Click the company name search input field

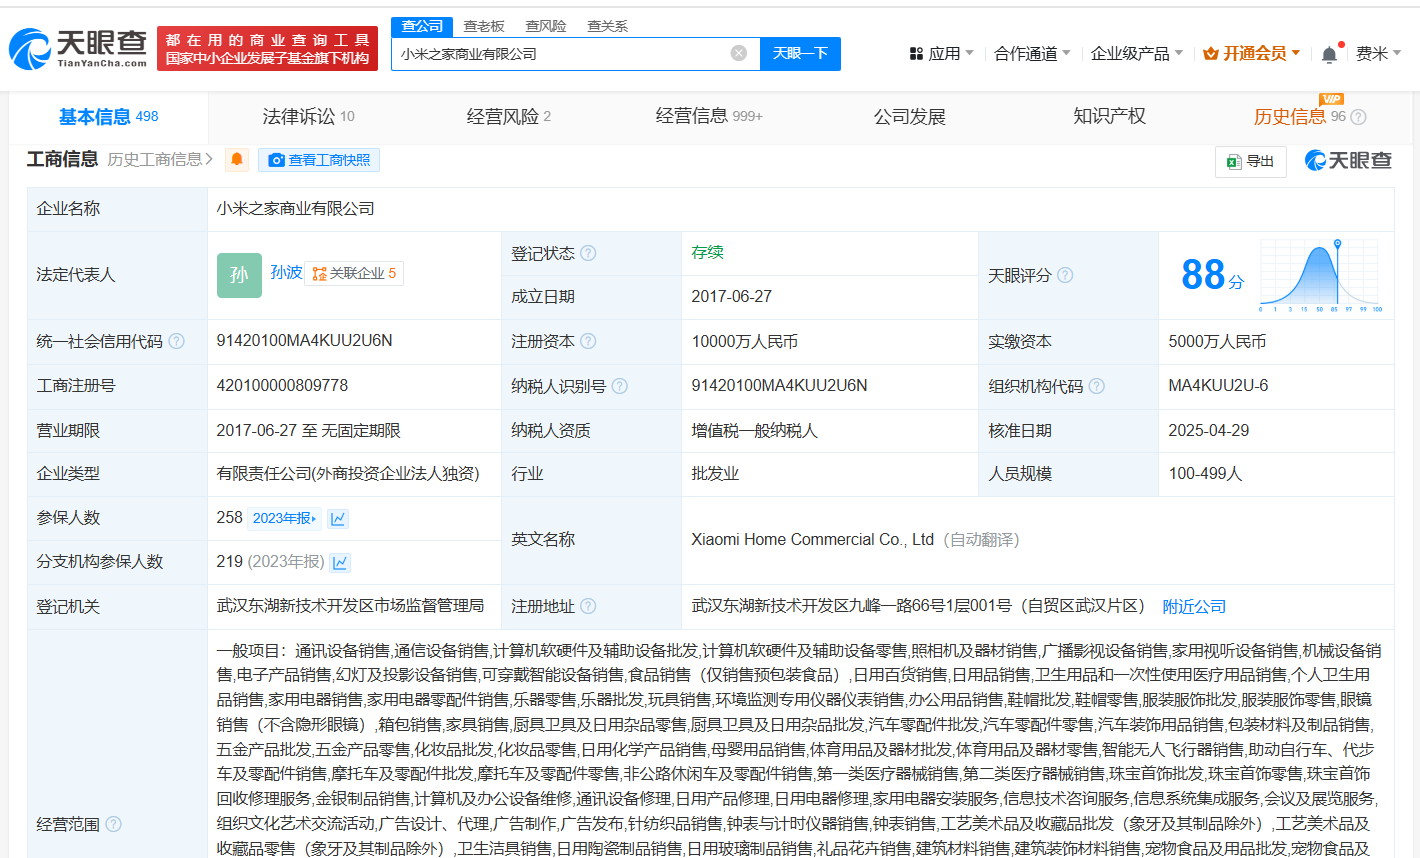point(560,54)
